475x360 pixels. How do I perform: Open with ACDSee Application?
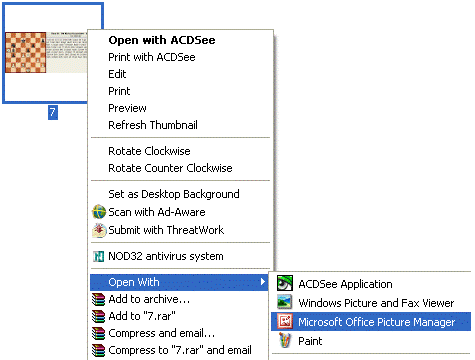click(371, 284)
